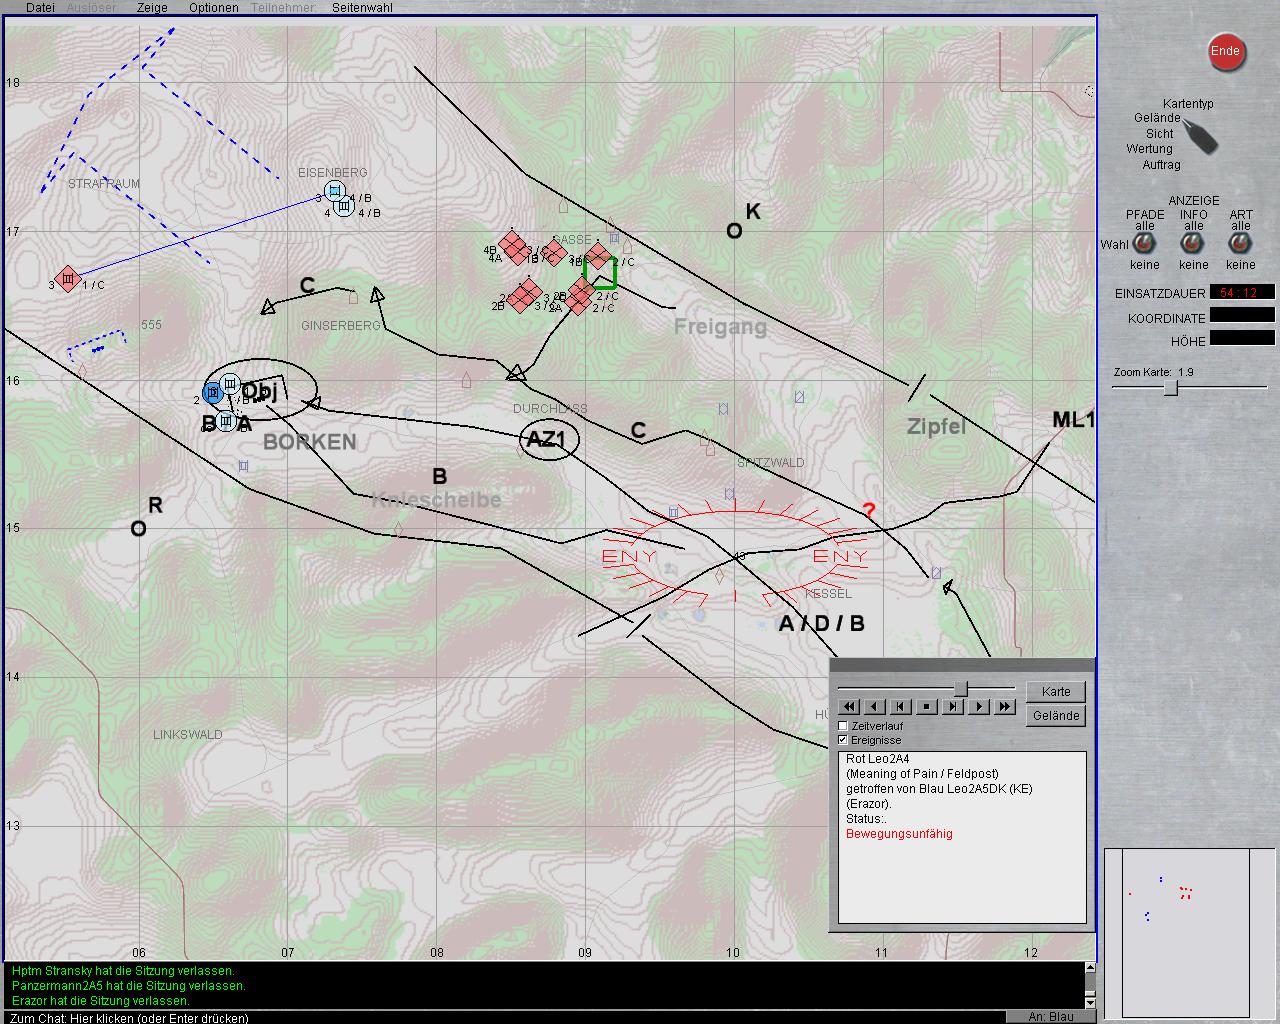
Task: Click the play backward button
Action: (x=875, y=707)
